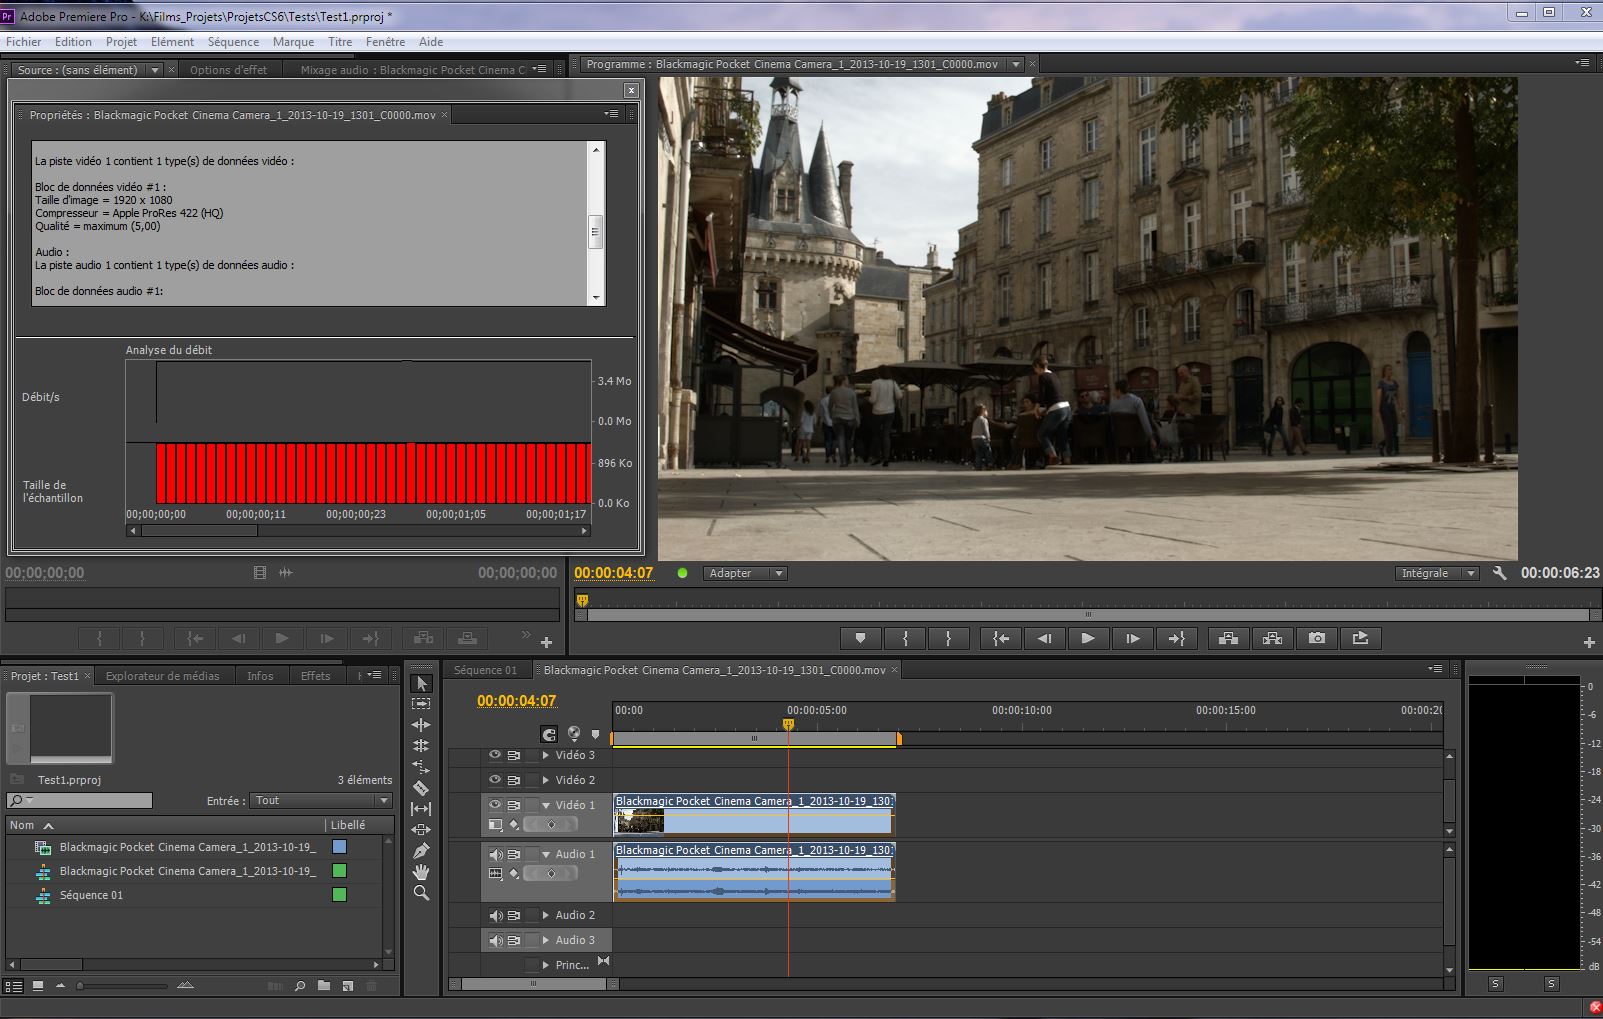
Task: Create a new bin in Project panel
Action: tap(324, 986)
